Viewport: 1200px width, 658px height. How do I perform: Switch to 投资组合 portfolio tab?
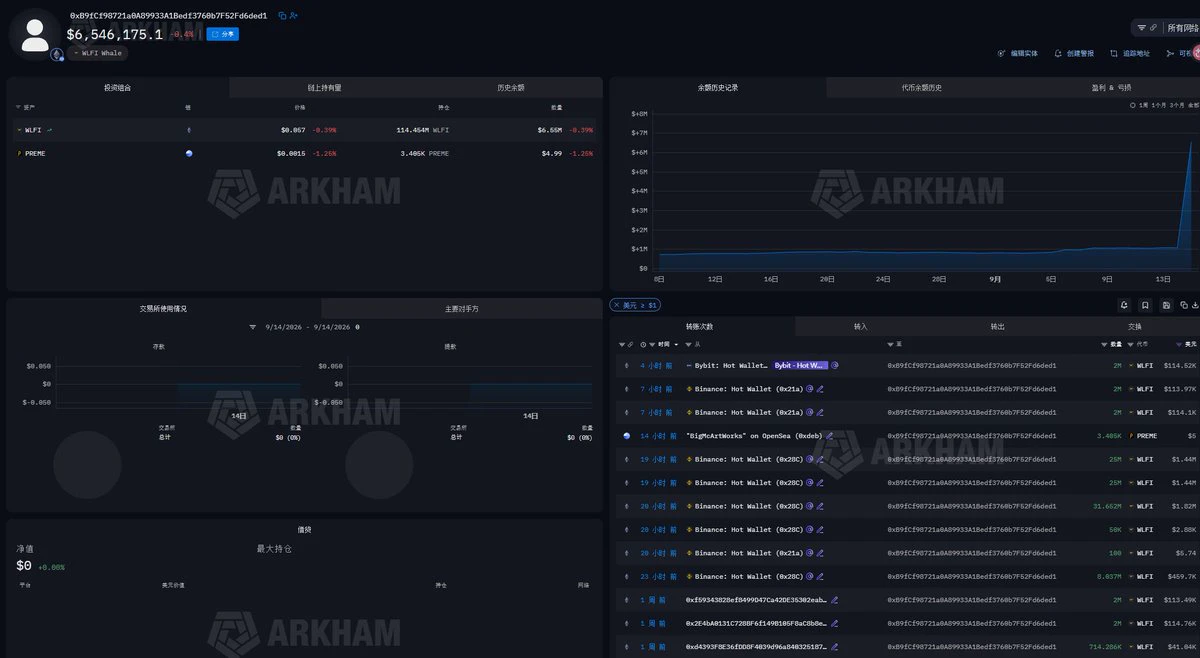point(118,88)
